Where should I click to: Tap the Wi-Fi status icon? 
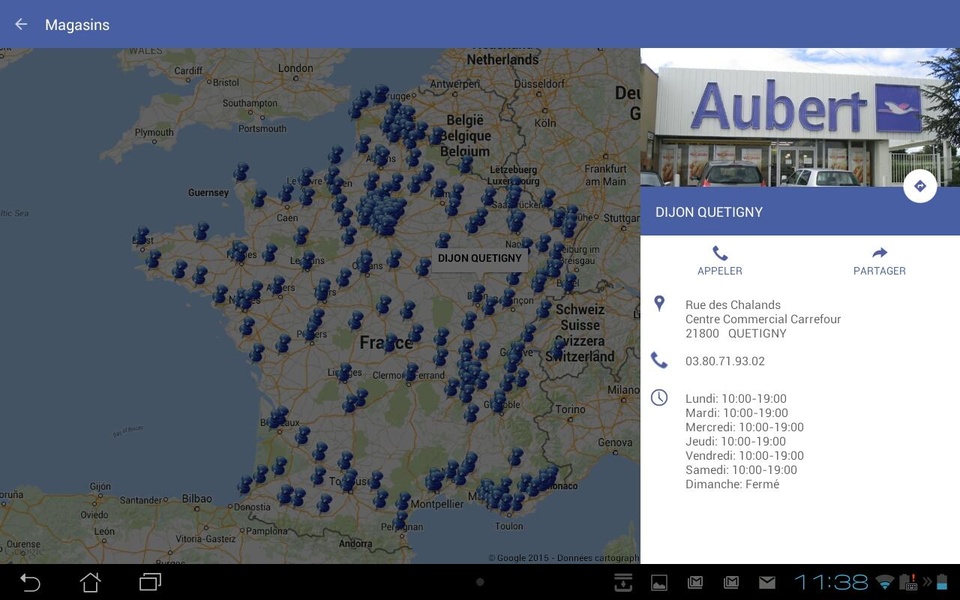[884, 582]
